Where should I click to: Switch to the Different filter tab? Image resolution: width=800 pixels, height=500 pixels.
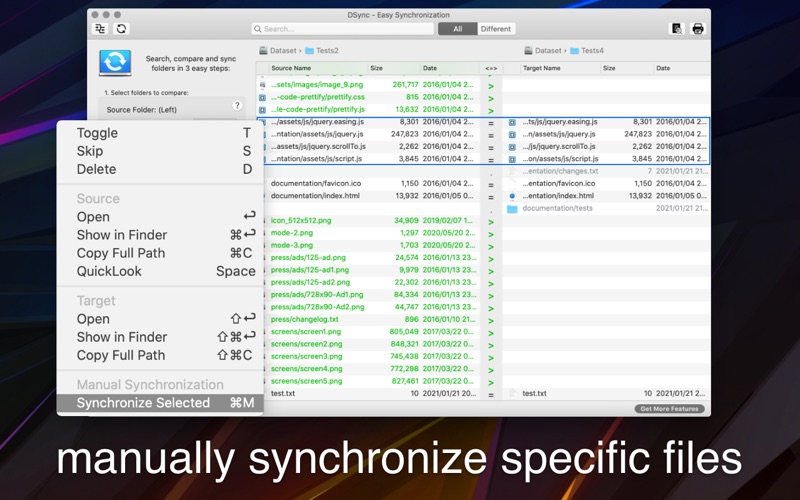(496, 29)
